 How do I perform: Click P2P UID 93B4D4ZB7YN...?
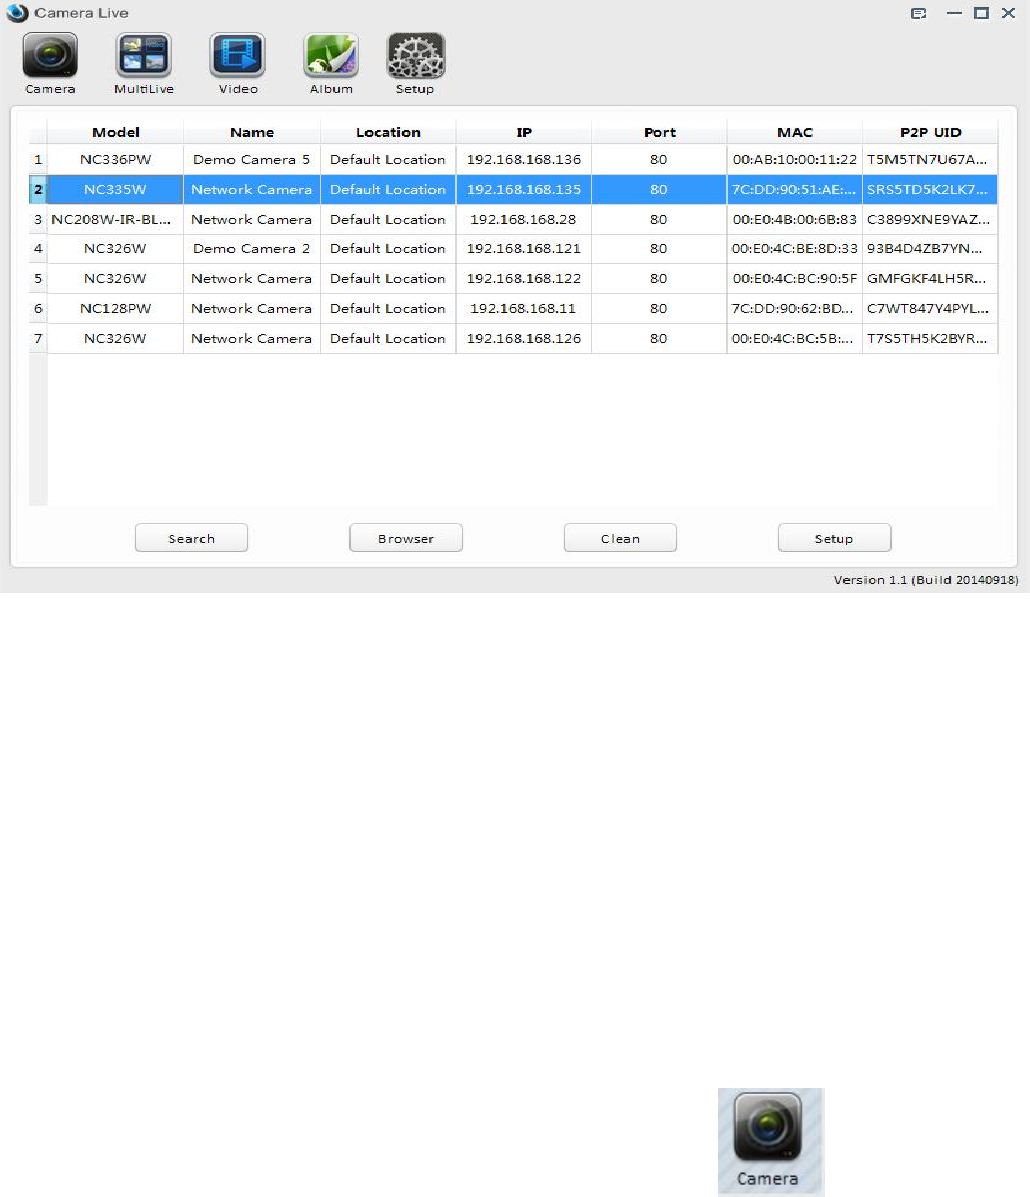point(930,249)
